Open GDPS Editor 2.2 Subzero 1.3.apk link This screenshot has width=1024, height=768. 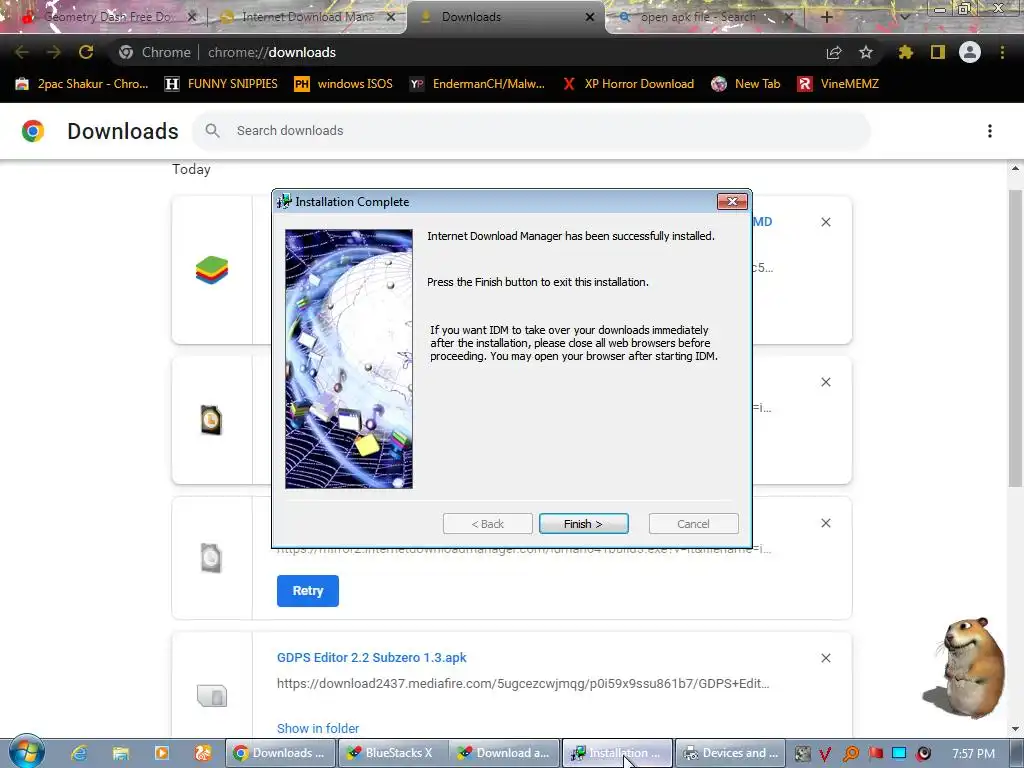coord(372,658)
